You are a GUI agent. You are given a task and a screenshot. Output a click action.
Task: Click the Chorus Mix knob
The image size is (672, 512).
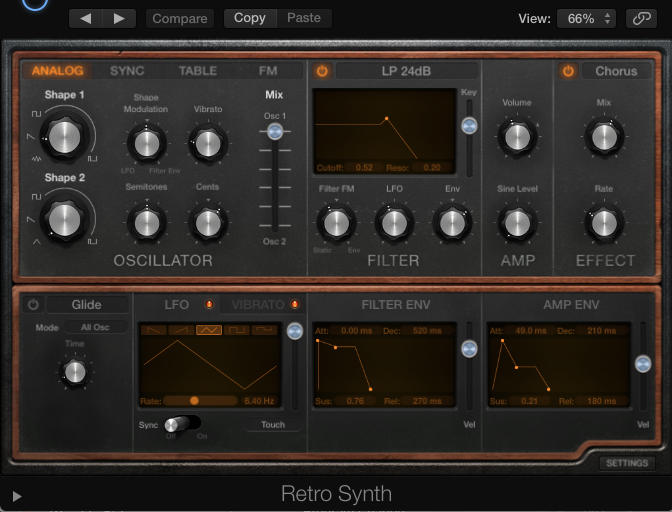coord(604,137)
